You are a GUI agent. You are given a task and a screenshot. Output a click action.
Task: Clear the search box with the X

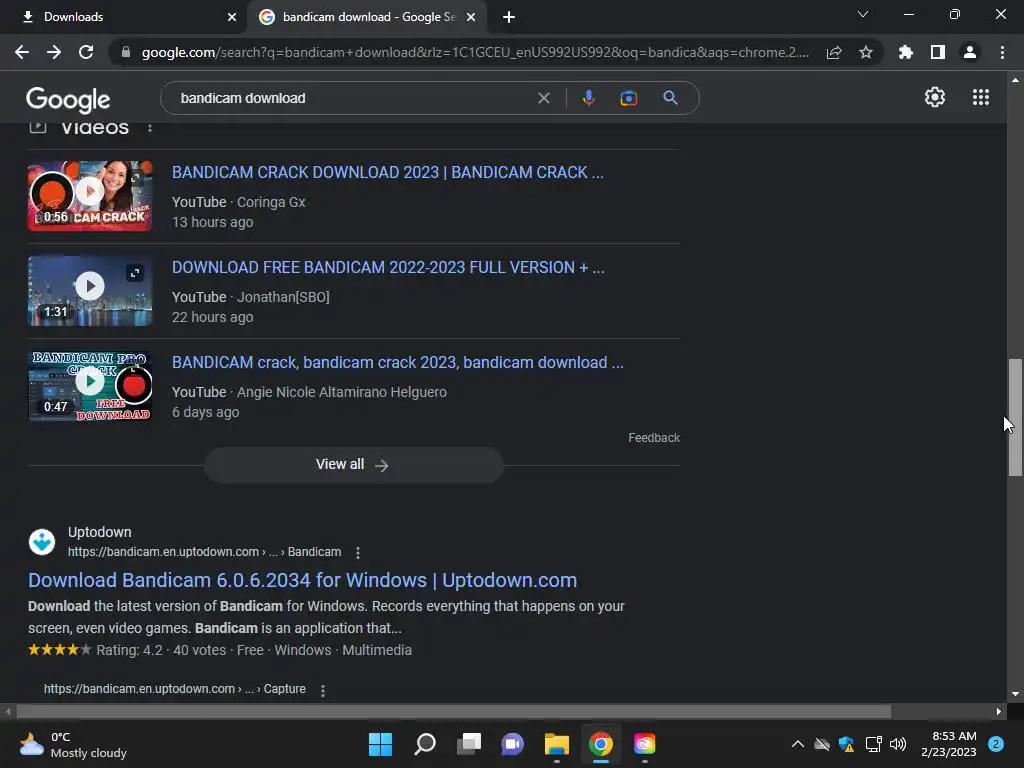543,98
